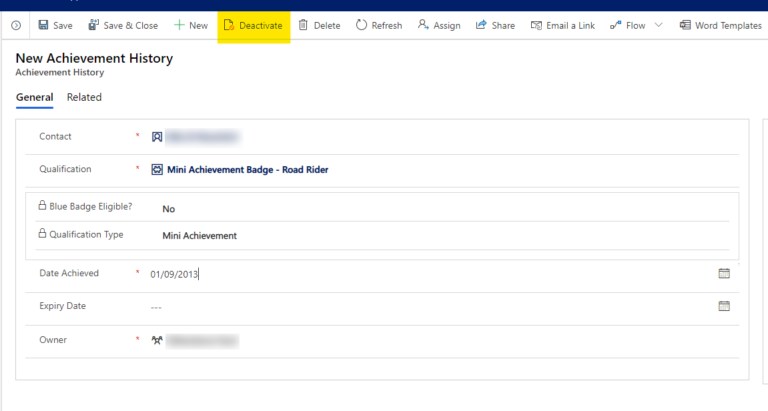This screenshot has width=768, height=411.
Task: Expand the Flow dropdown chevron
Action: coord(658,25)
